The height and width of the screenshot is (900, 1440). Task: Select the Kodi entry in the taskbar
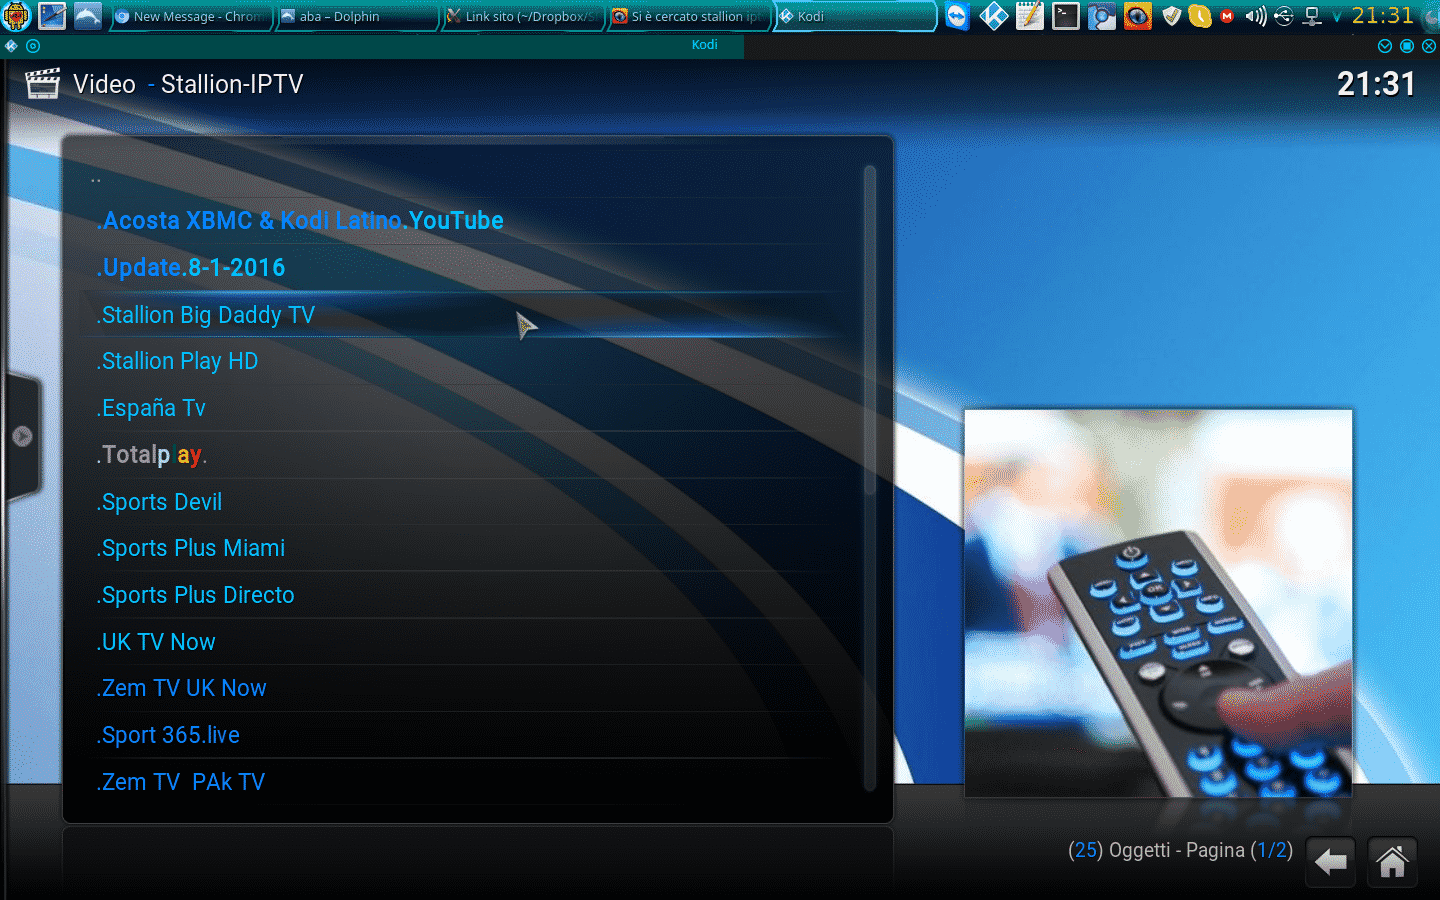point(855,16)
